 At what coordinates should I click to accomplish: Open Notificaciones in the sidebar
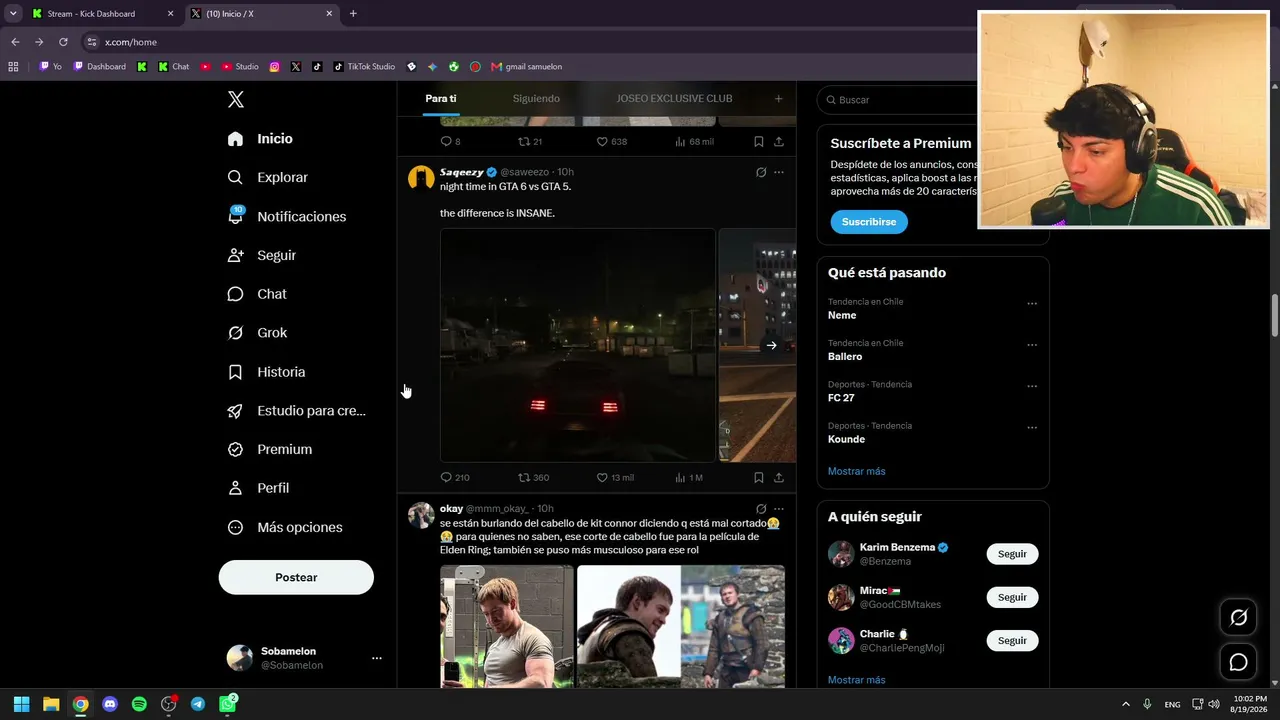point(286,216)
